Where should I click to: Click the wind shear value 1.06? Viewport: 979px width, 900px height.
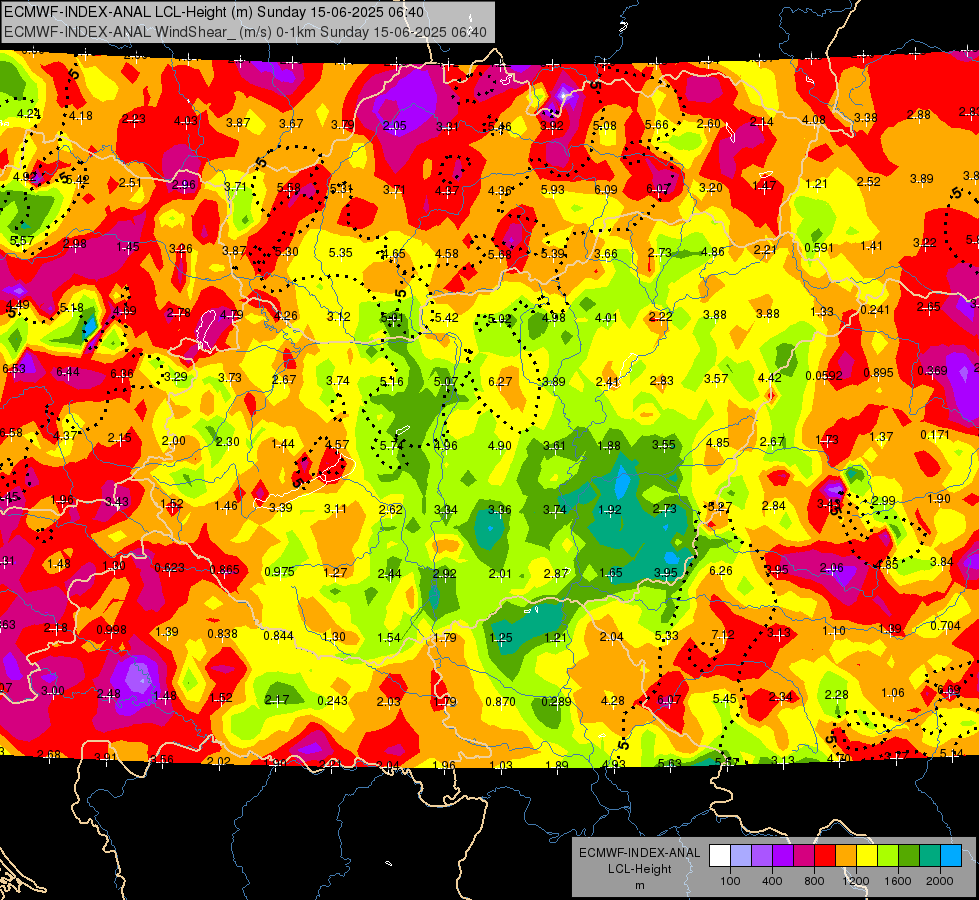click(893, 693)
